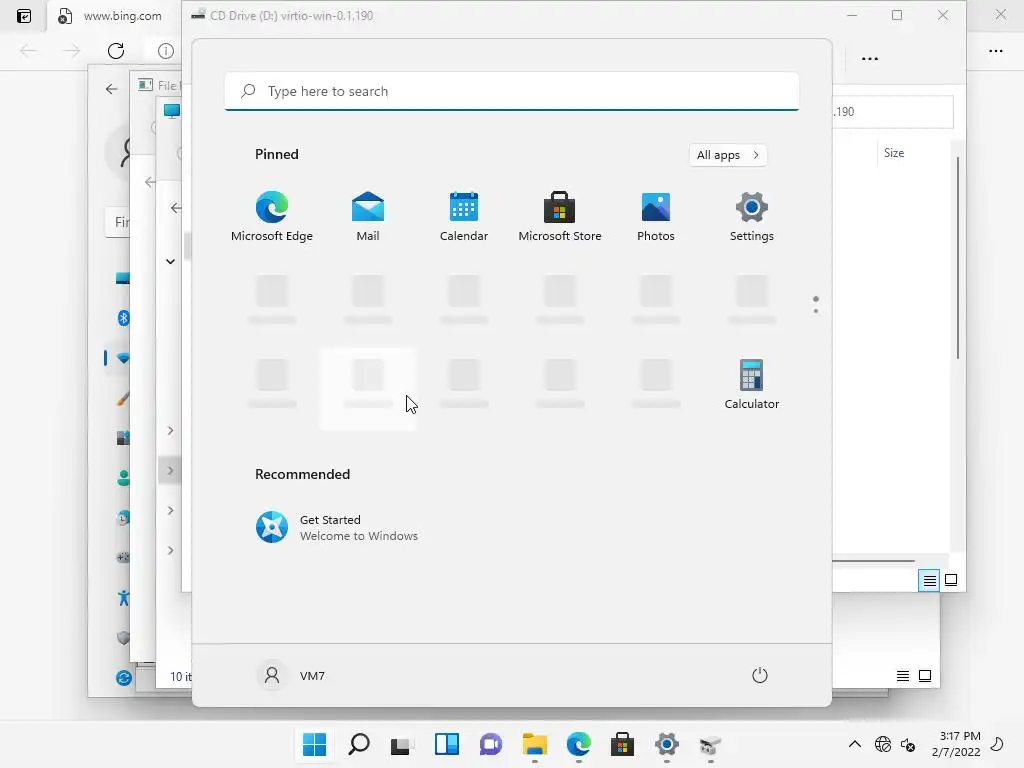The width and height of the screenshot is (1024, 768).
Task: Focus the Type here to search box
Action: pos(512,91)
